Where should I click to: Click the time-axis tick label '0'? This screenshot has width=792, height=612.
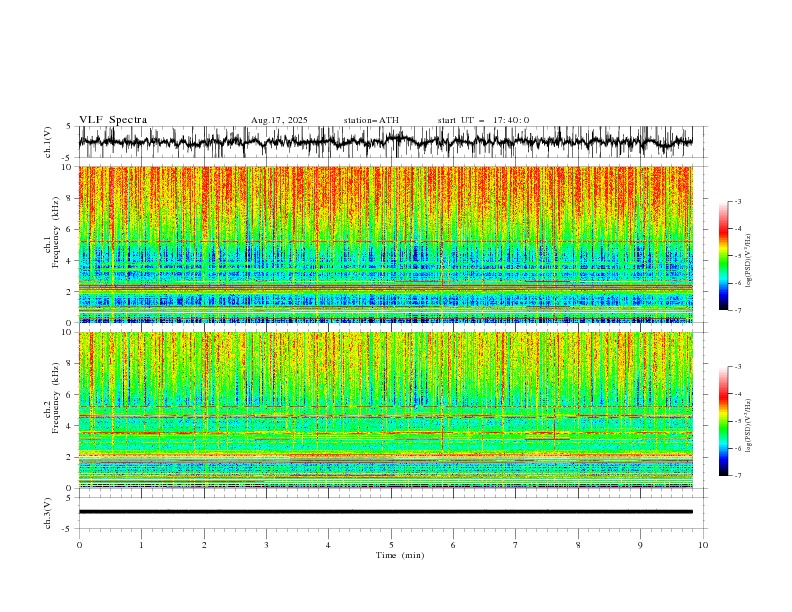[79, 545]
